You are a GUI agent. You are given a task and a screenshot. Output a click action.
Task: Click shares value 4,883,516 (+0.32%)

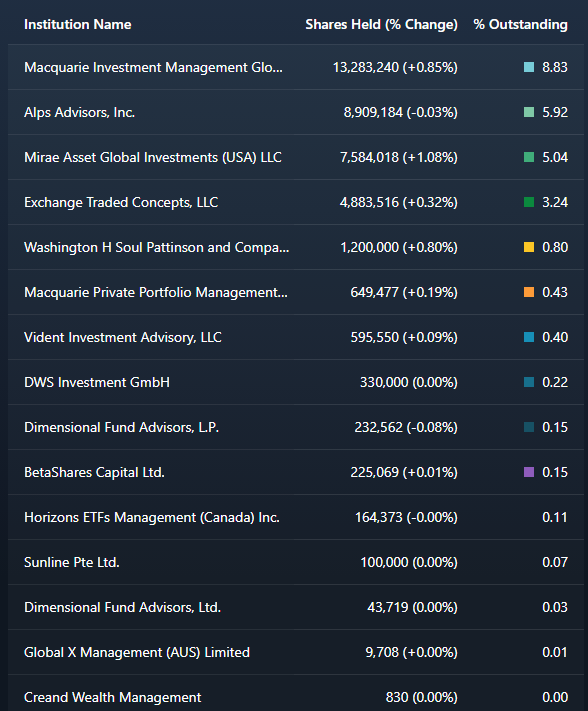399,202
